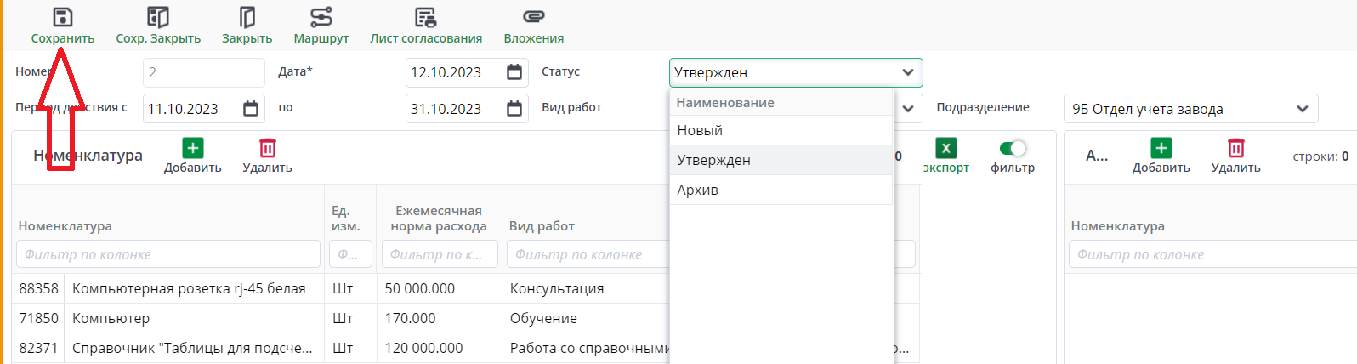Toggle the фильтр switch

click(1013, 148)
